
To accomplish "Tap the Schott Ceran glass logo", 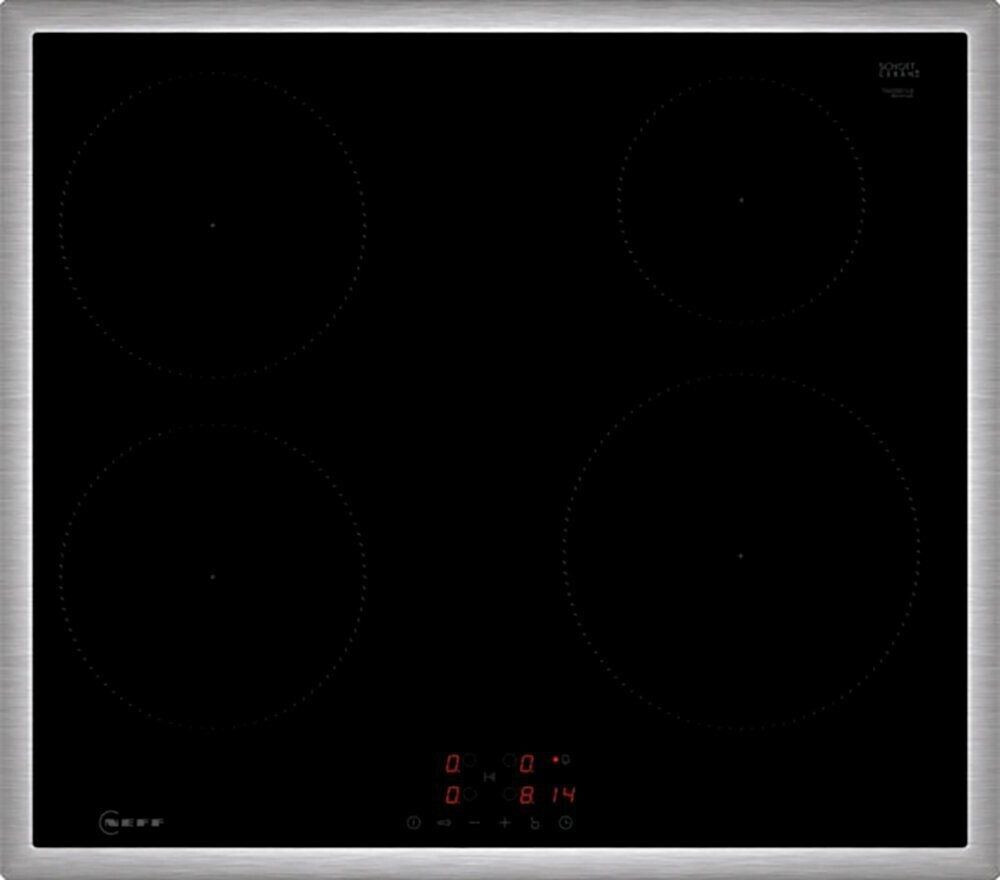I will click(899, 70).
